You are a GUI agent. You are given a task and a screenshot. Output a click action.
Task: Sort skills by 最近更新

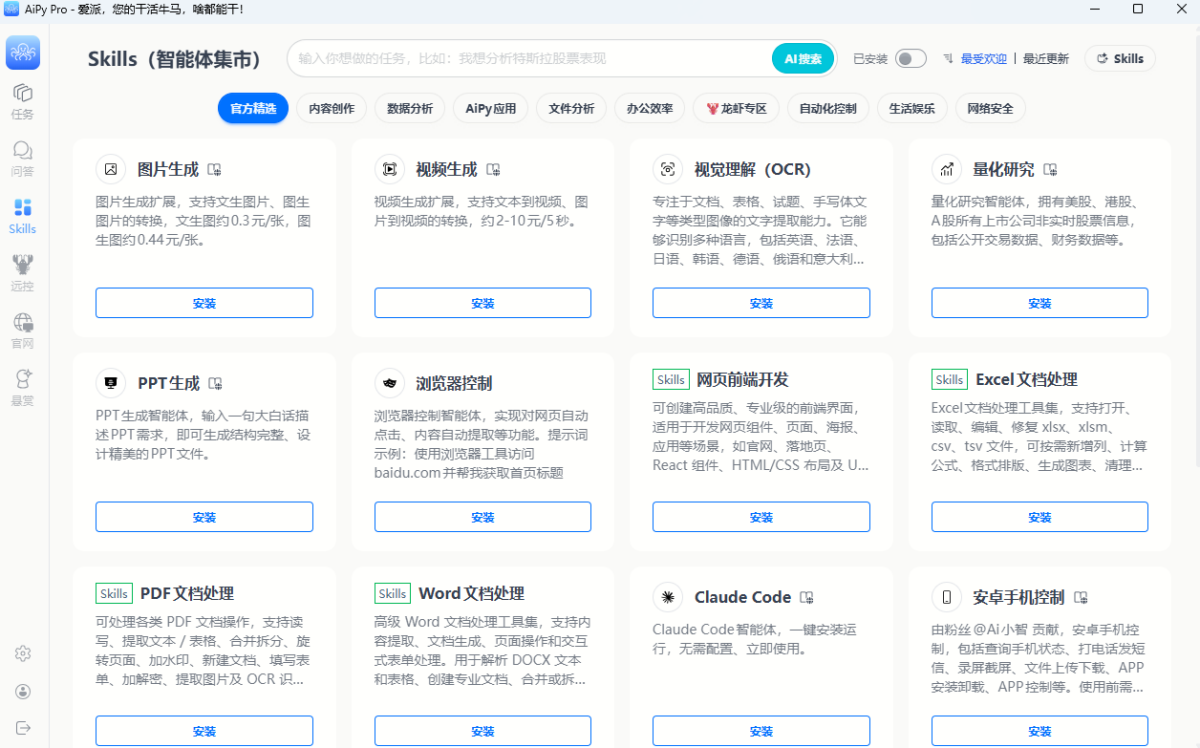coord(1045,59)
